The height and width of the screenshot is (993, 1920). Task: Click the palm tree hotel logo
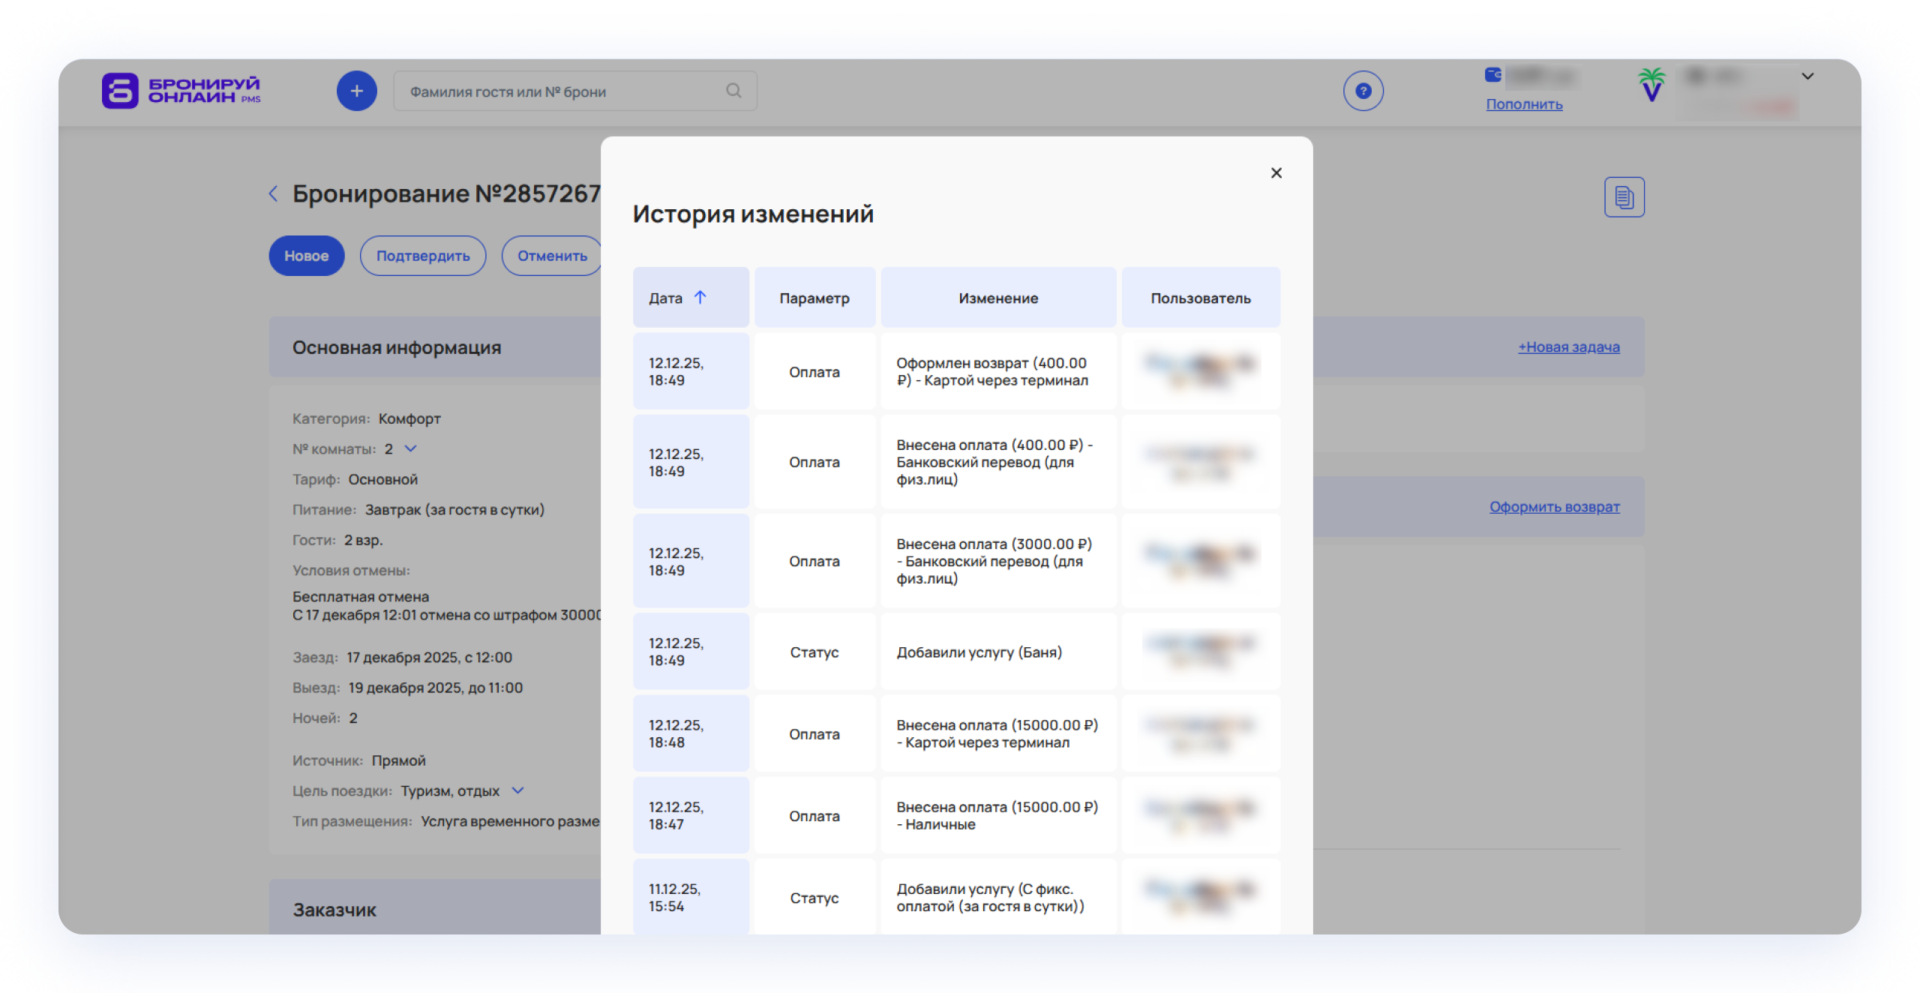1651,85
